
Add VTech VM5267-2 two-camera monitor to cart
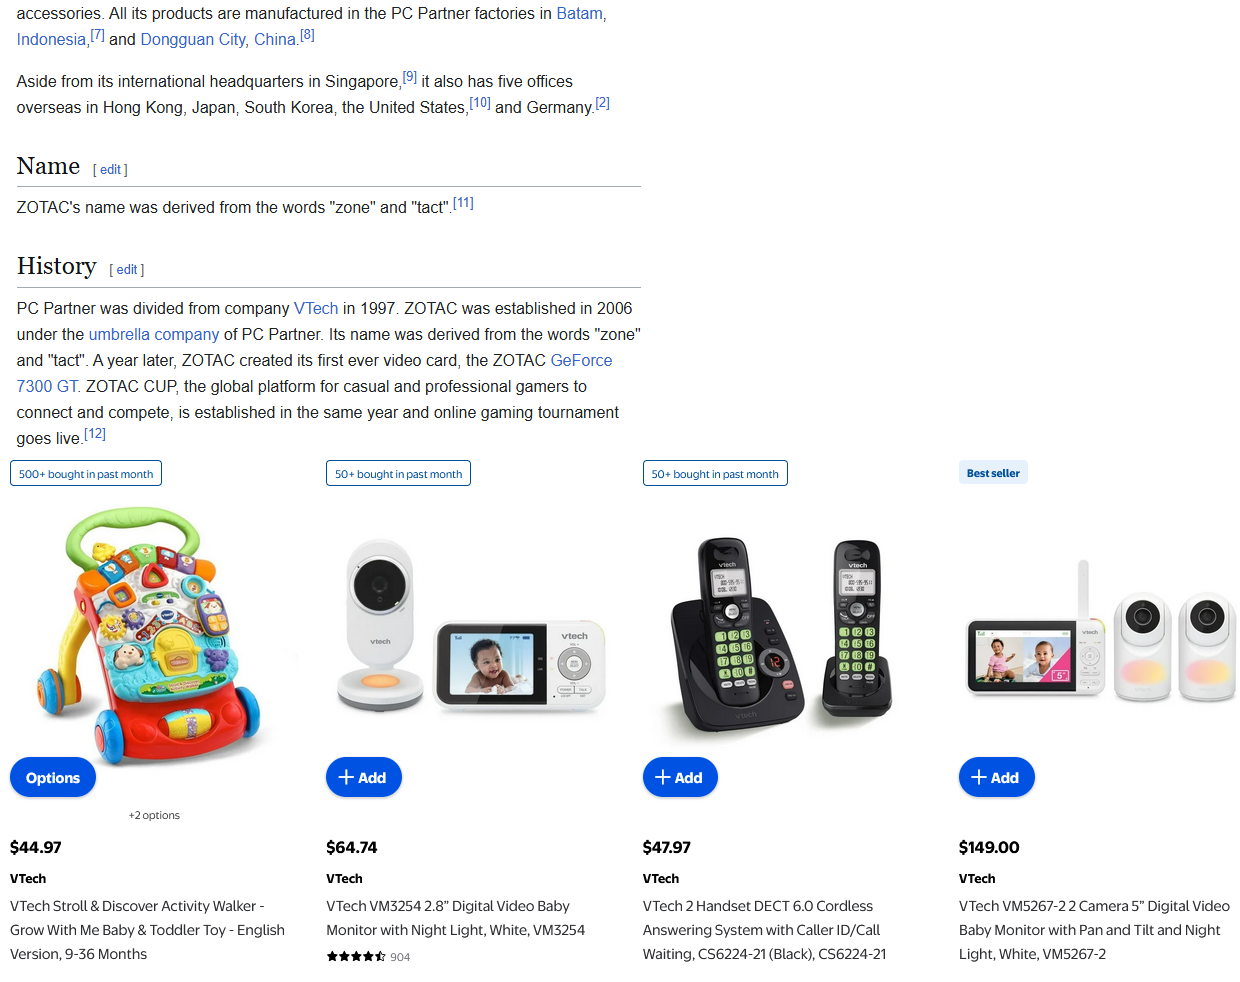tap(996, 777)
